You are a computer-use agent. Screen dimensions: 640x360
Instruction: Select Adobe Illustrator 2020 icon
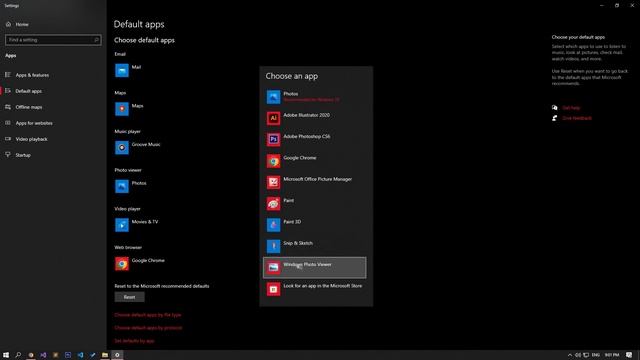[273, 118]
